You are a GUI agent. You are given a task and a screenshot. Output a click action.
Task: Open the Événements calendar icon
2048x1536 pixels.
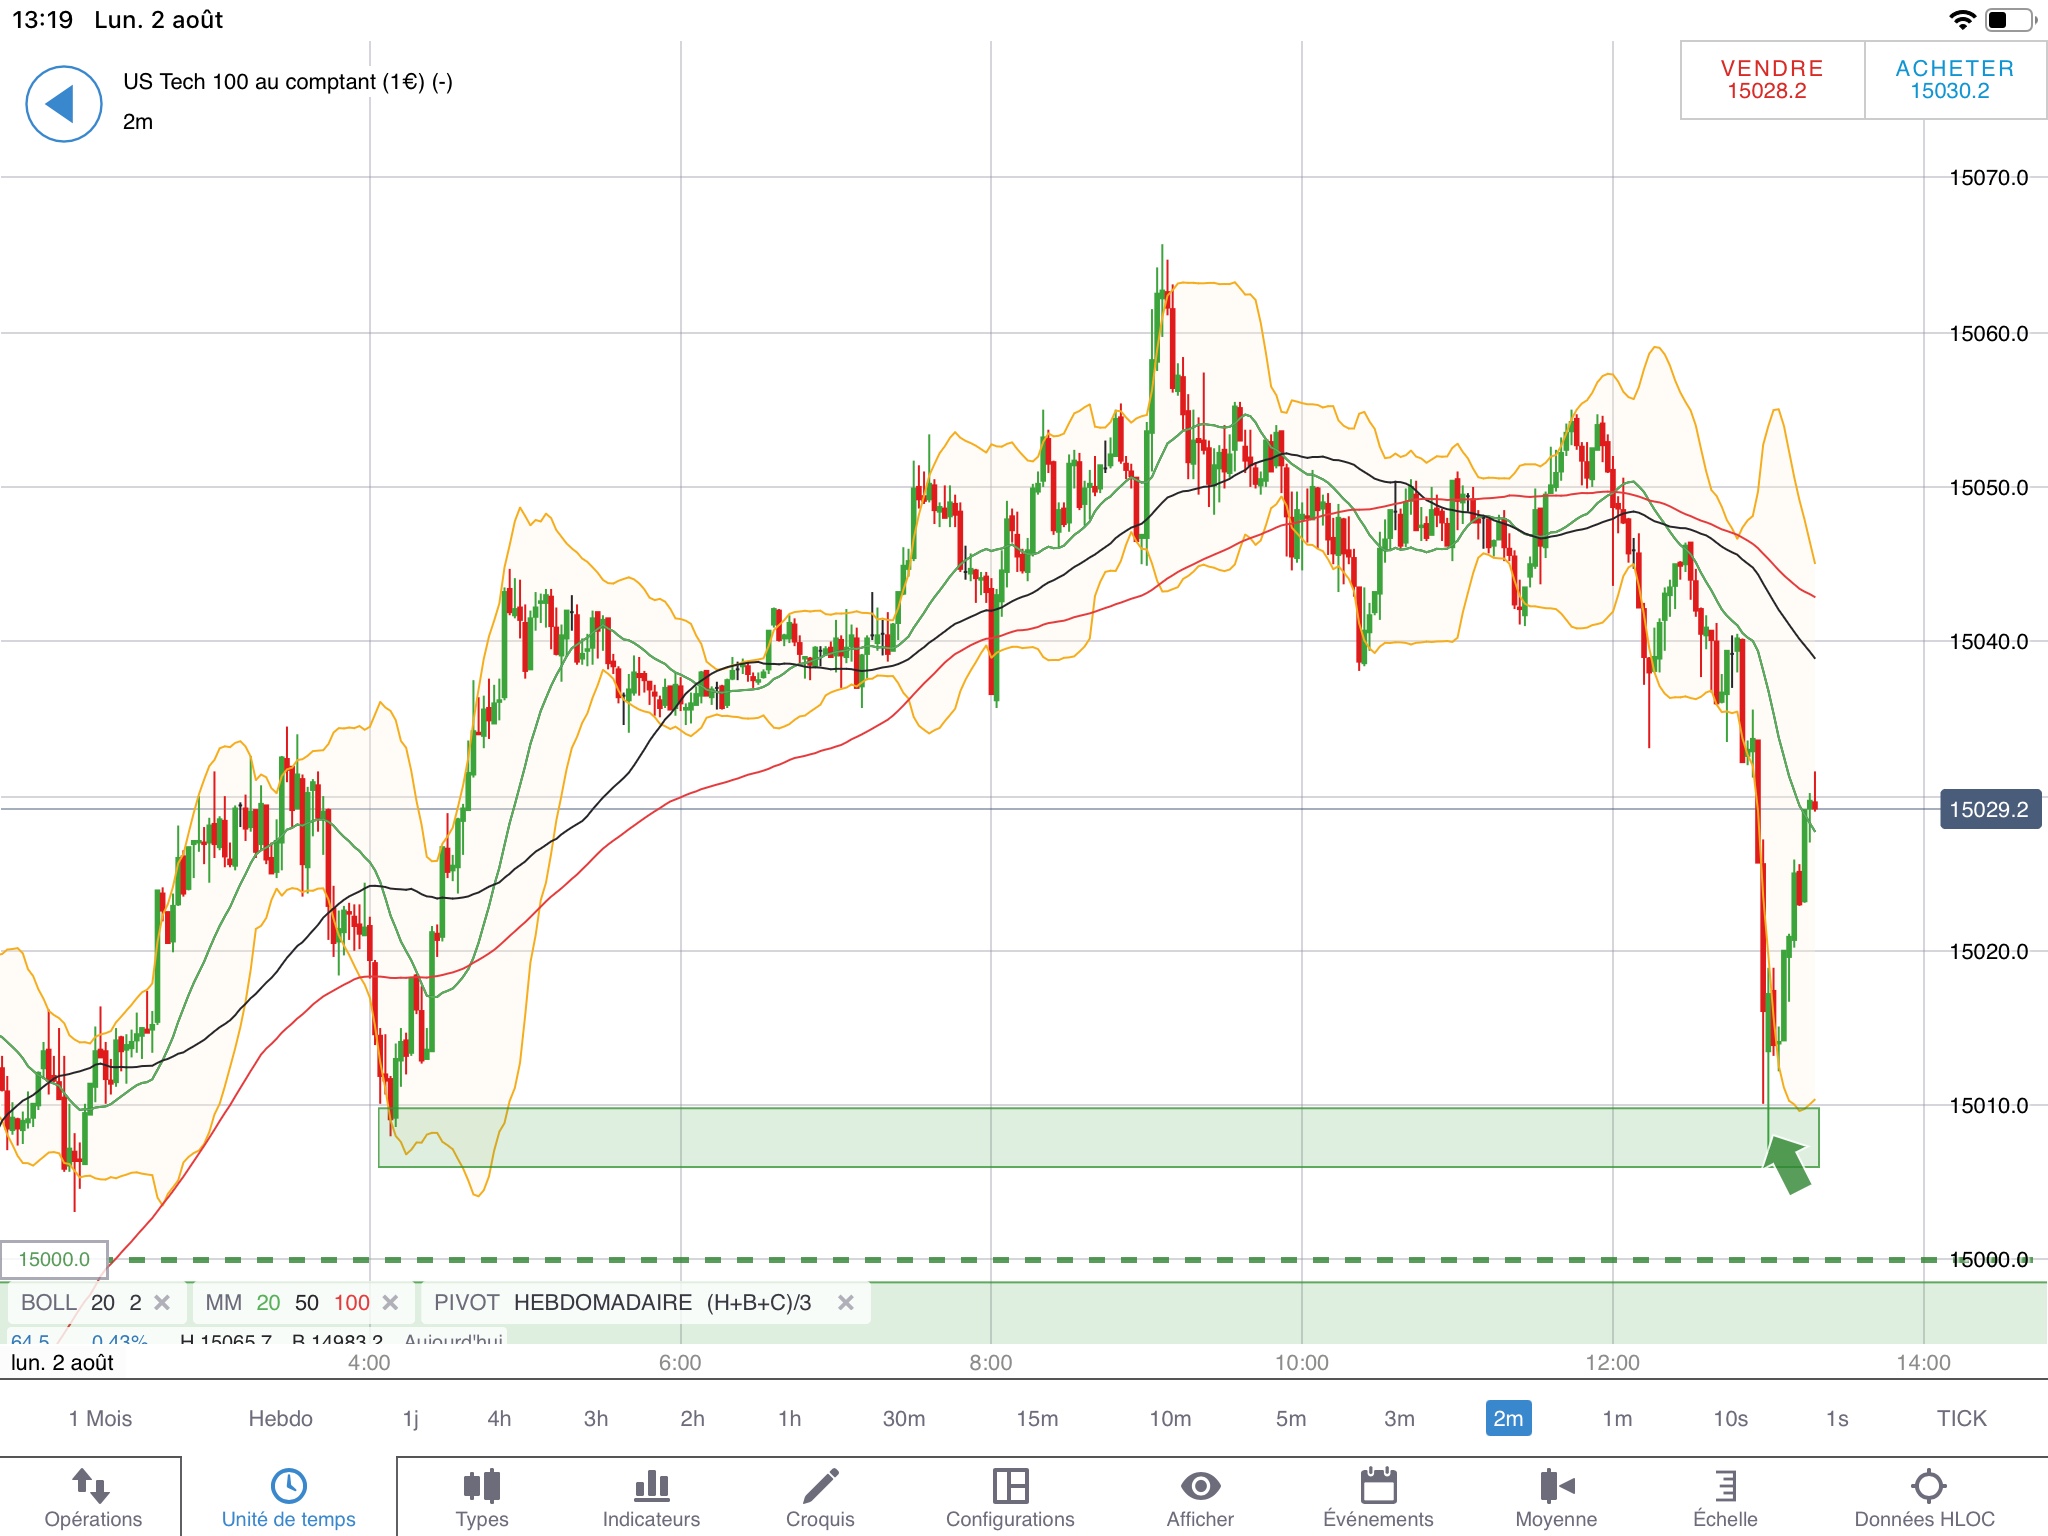(x=1378, y=1497)
